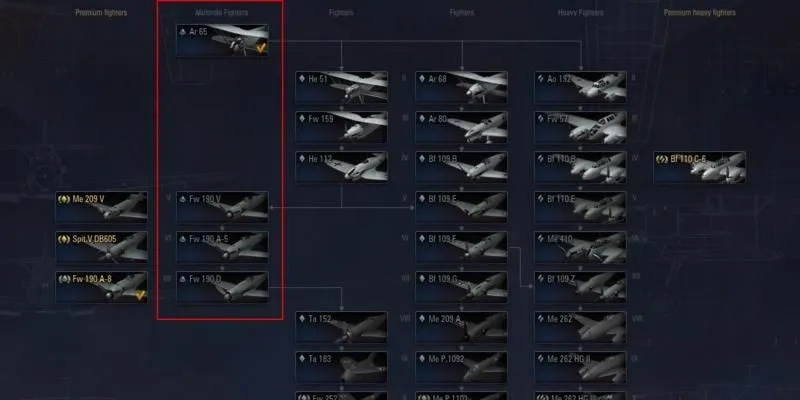The height and width of the screenshot is (400, 800).
Task: Choose the Ao 192 heavy fighter
Action: click(580, 87)
